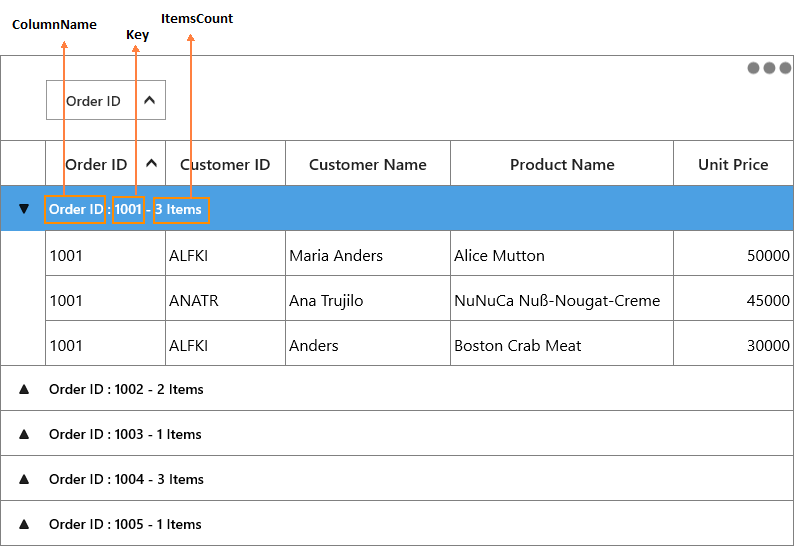Expand the Order ID 1005 group
The image size is (794, 546).
tap(24, 524)
